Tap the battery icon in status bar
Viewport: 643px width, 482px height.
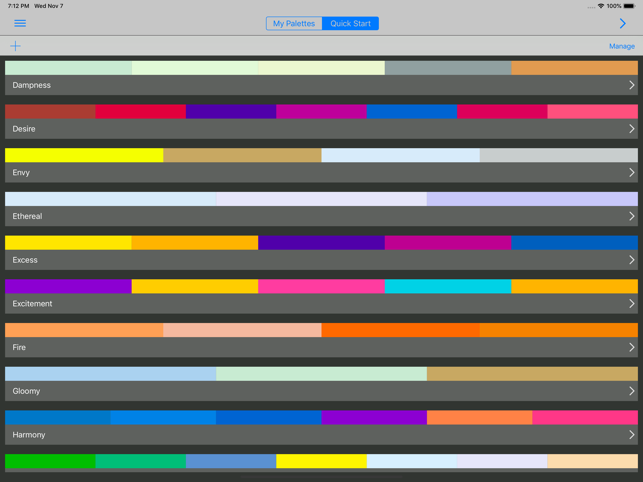coord(628,6)
